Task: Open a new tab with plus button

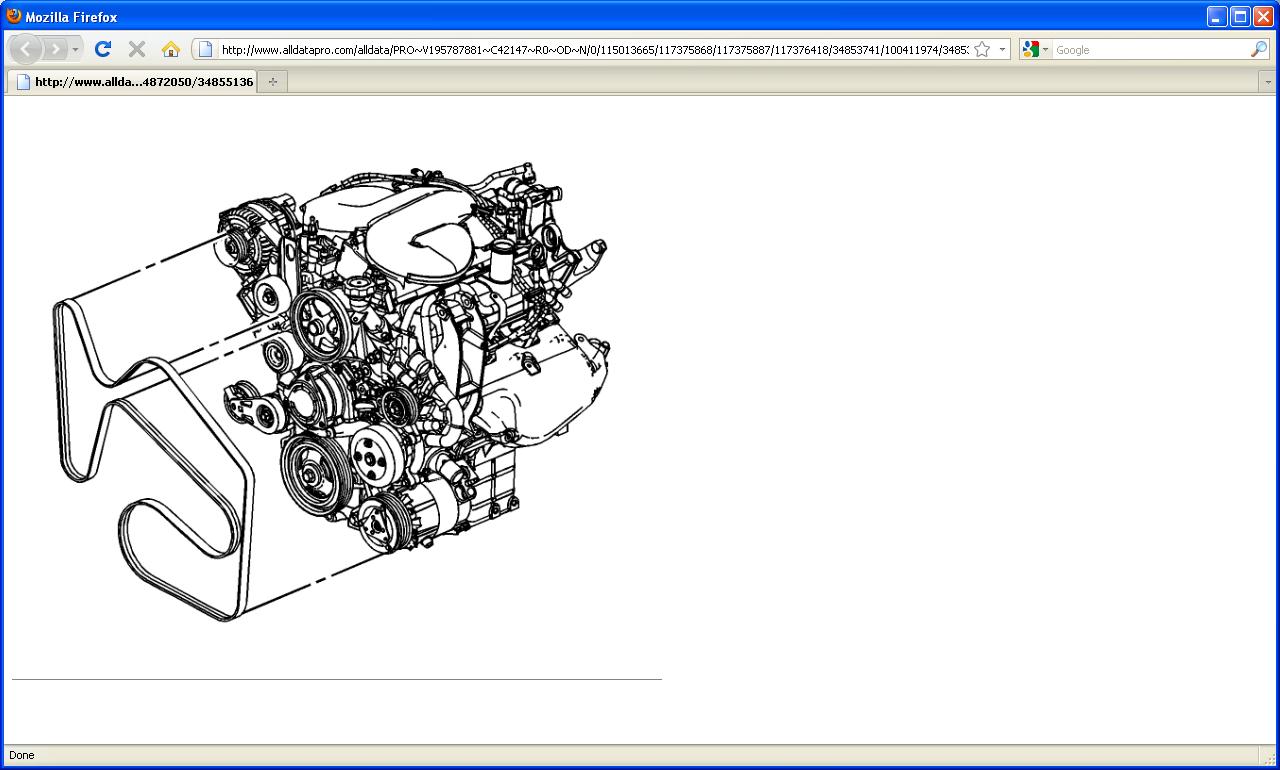Action: click(x=272, y=82)
